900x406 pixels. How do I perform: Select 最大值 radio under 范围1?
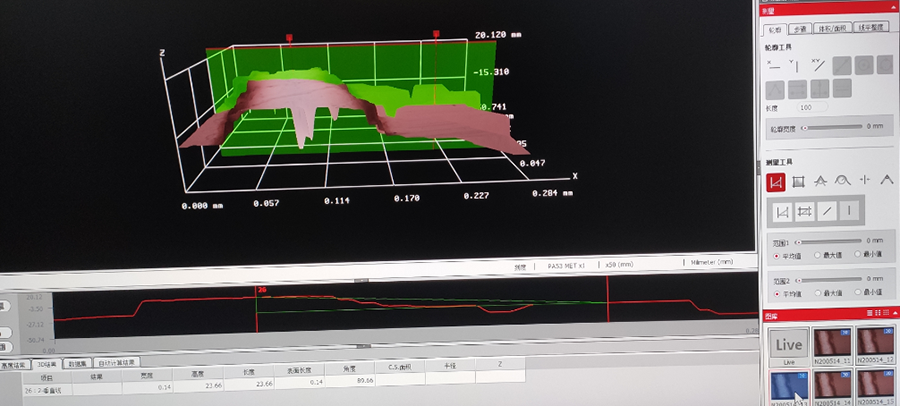pos(817,255)
